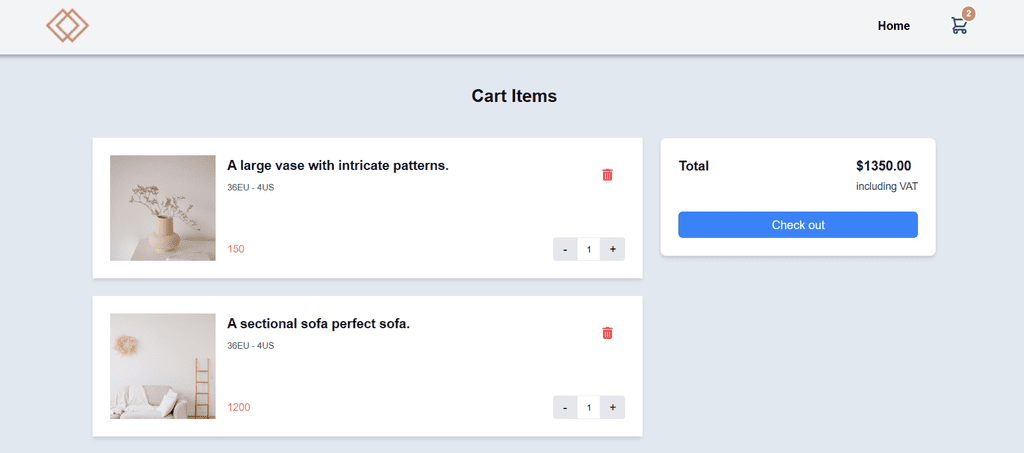Click the vase quantity input field
Image resolution: width=1024 pixels, height=453 pixels.
coord(589,249)
